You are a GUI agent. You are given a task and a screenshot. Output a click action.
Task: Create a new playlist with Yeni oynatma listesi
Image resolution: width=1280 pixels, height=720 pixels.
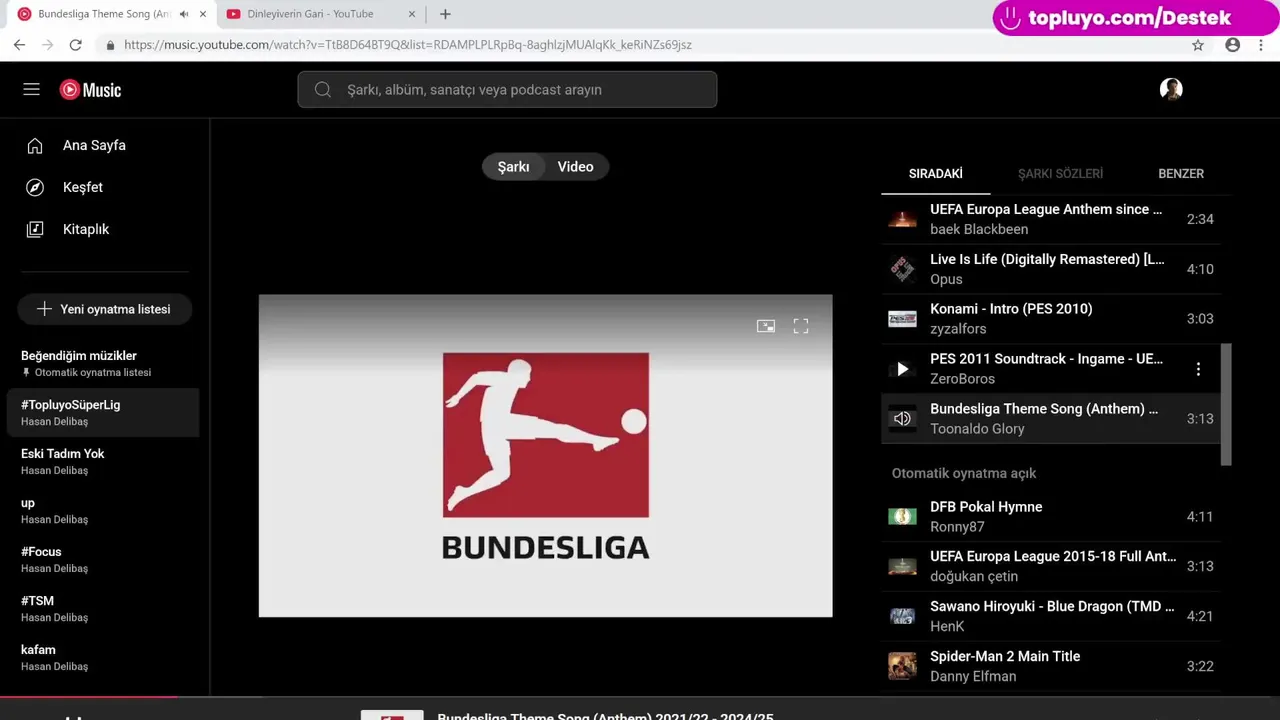[x=105, y=310]
